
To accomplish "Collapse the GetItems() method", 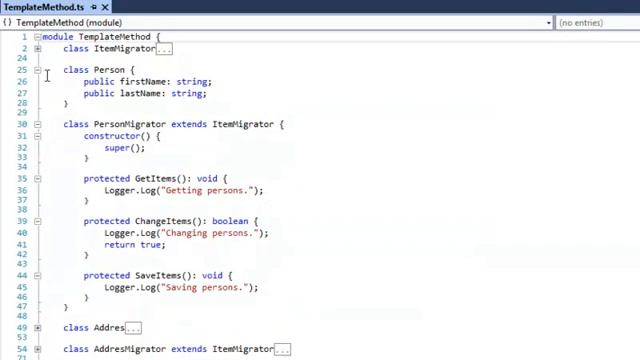I will [38, 179].
